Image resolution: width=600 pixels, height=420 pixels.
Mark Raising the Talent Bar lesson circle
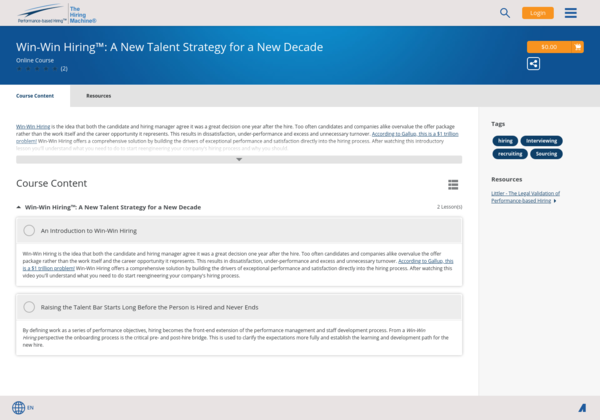pyautogui.click(x=29, y=307)
